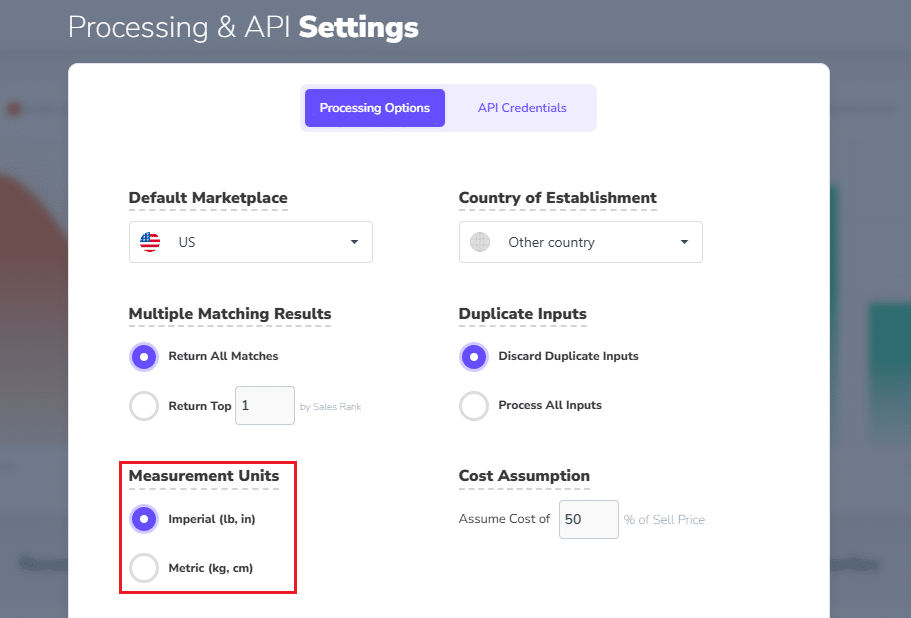Focus the Assume Cost of percentage field
The width and height of the screenshot is (911, 618).
tap(588, 519)
